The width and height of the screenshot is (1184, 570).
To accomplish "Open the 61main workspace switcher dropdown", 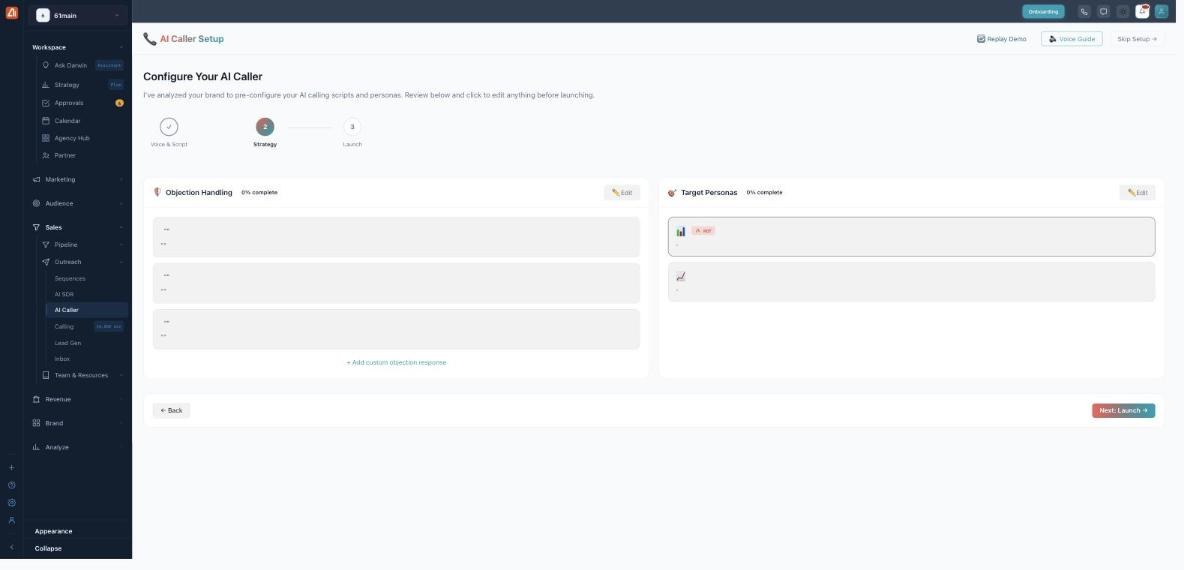I will click(x=78, y=15).
